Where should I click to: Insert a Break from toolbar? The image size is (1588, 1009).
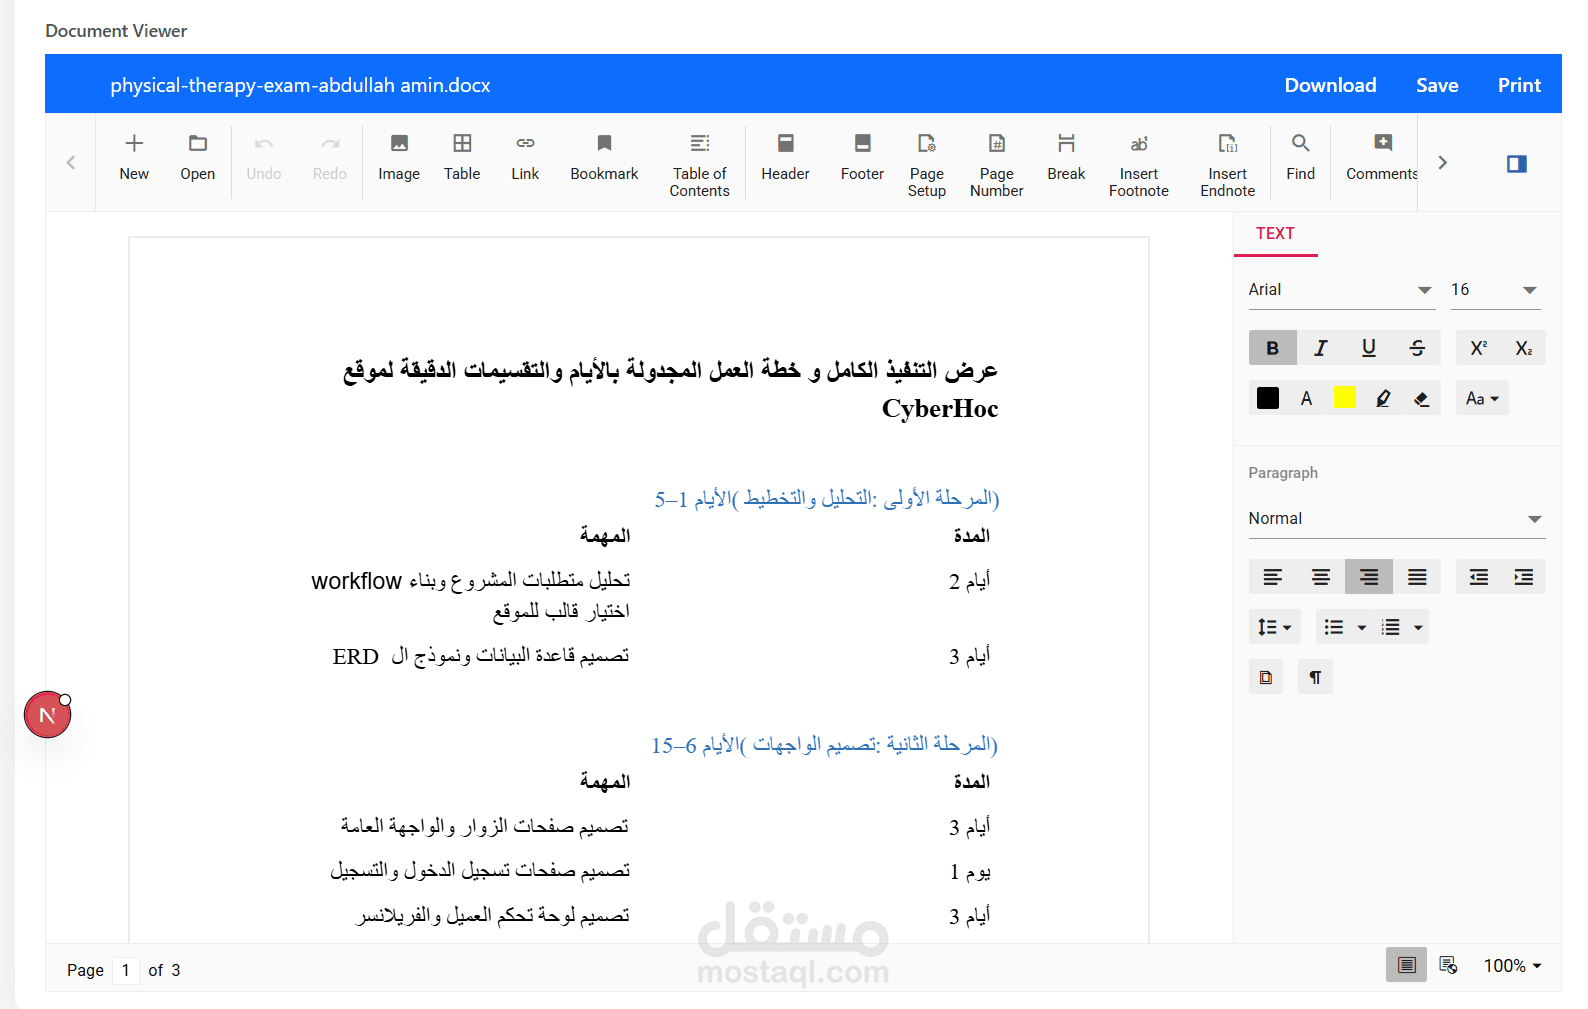pyautogui.click(x=1066, y=158)
